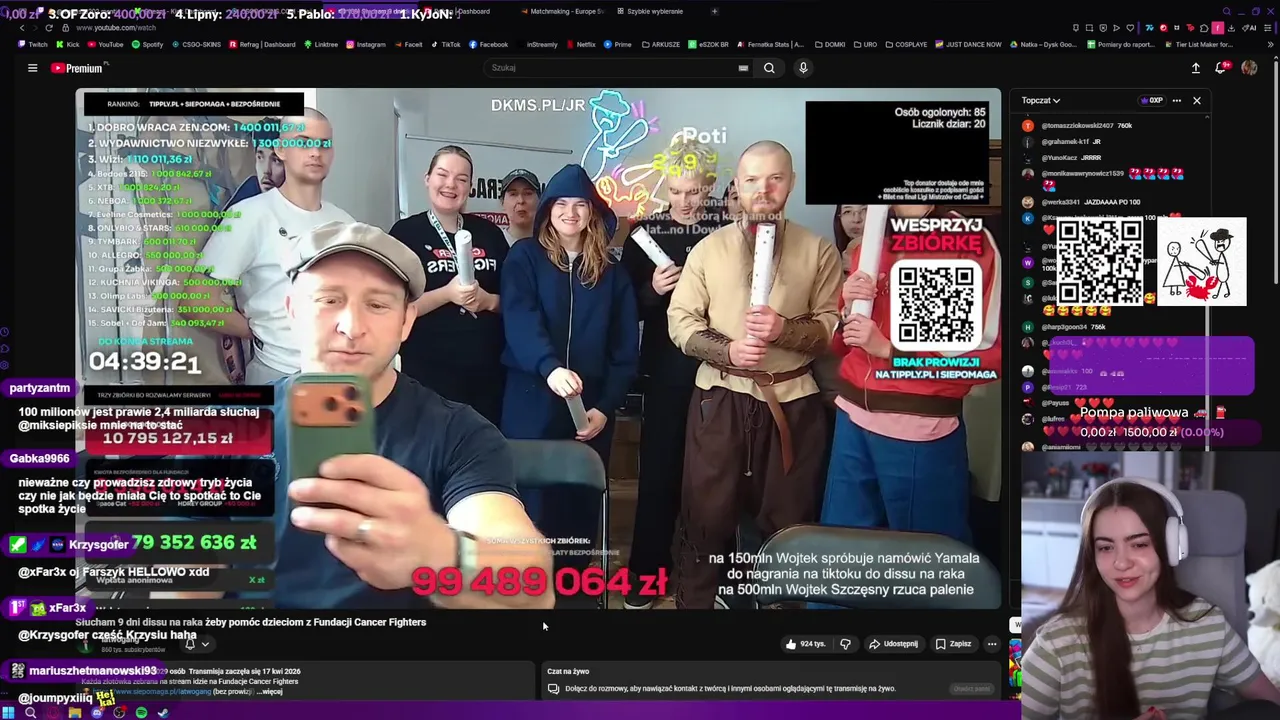The height and width of the screenshot is (720, 1280).
Task: Open the DOMKI bookmarks folder
Action: [830, 44]
